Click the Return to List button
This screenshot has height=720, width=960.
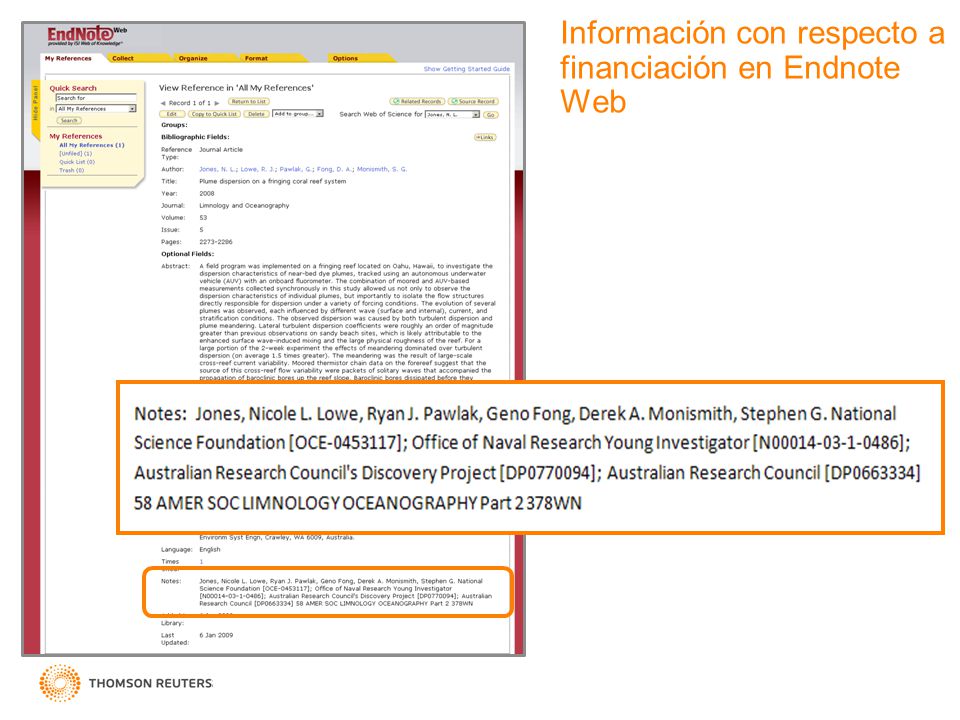[249, 102]
